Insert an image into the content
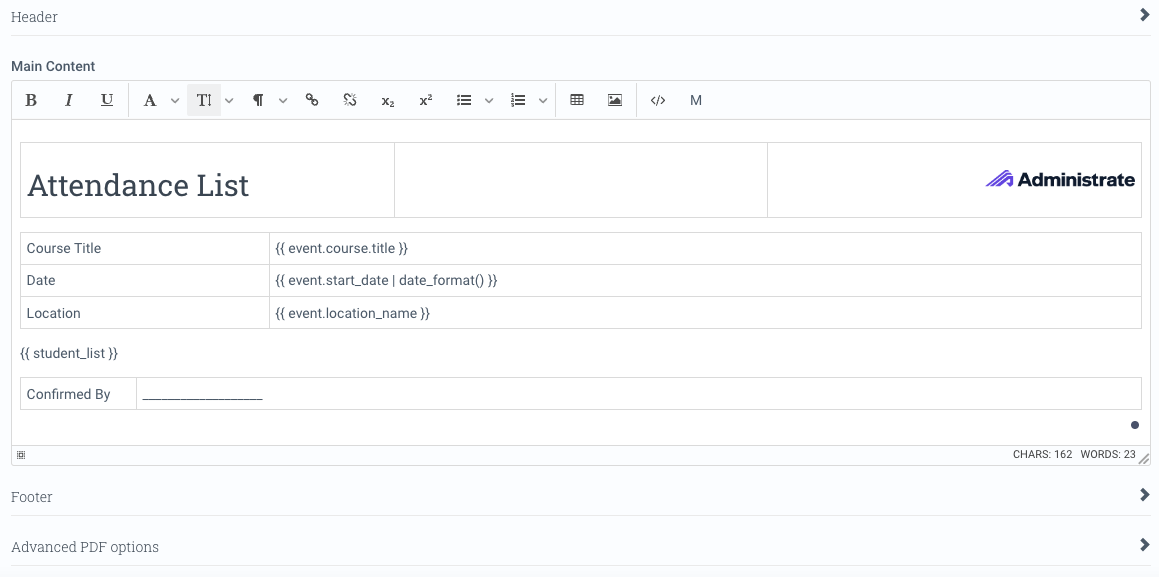1159x577 pixels. coord(614,100)
